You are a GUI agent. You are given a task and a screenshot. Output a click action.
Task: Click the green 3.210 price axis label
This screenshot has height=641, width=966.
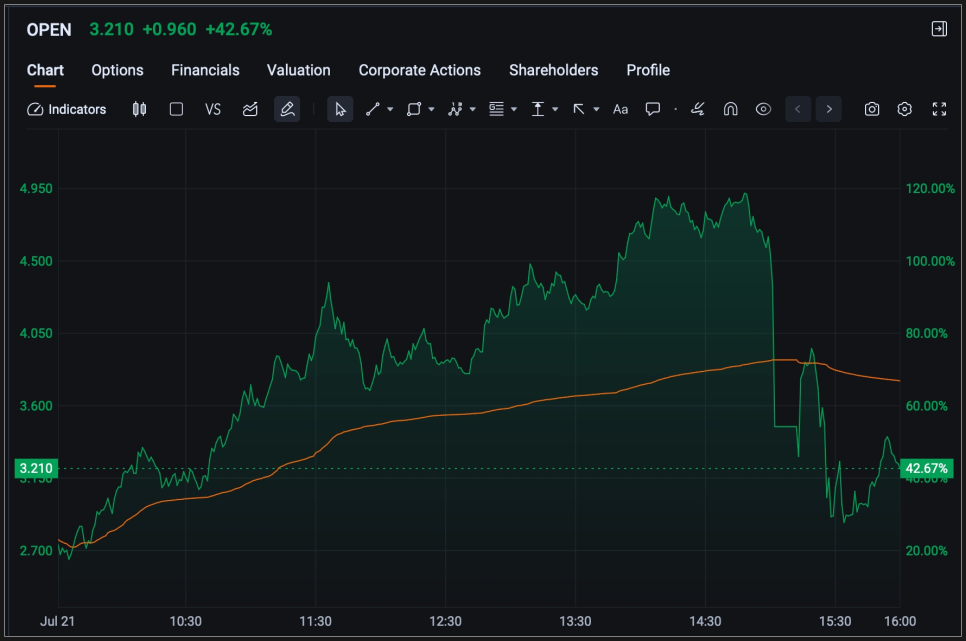(x=36, y=468)
